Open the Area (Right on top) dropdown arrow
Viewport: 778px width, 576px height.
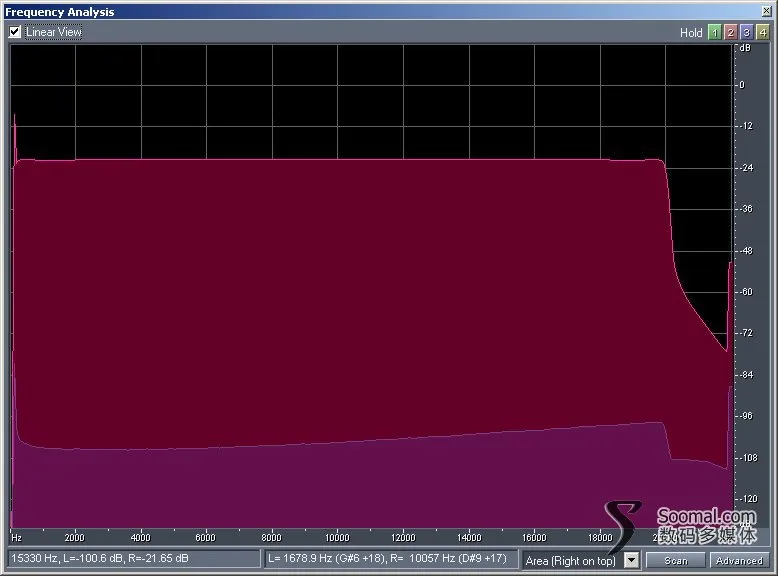pos(631,561)
